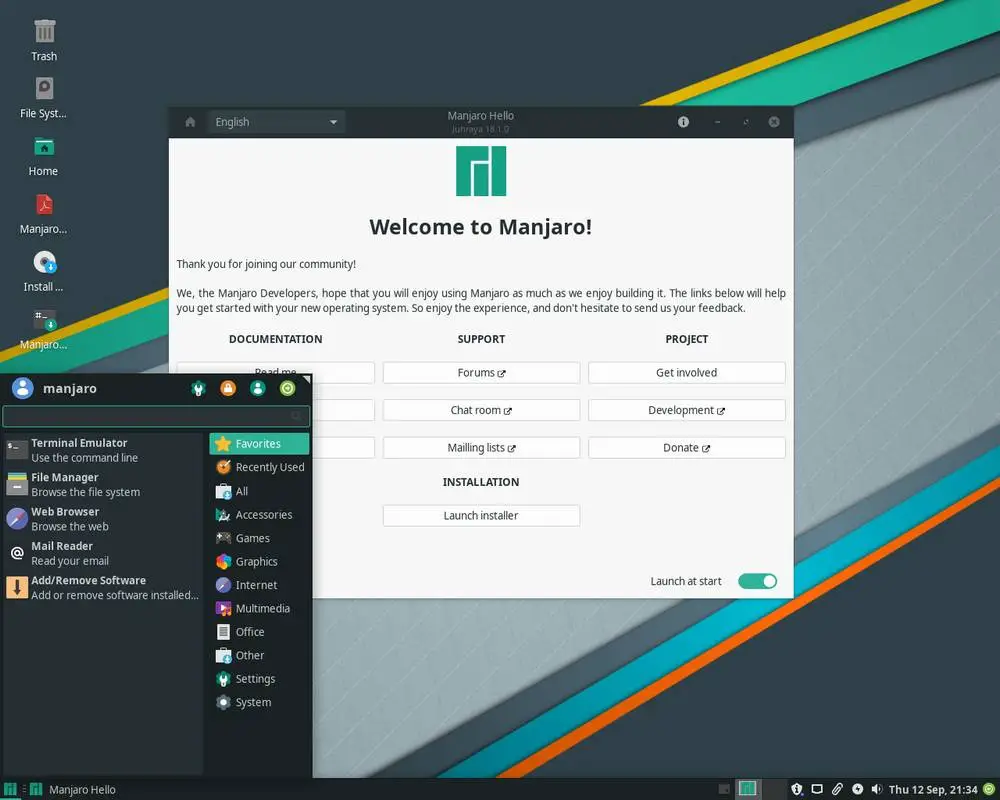Click the Chat room button
1000x800 pixels.
coord(481,410)
